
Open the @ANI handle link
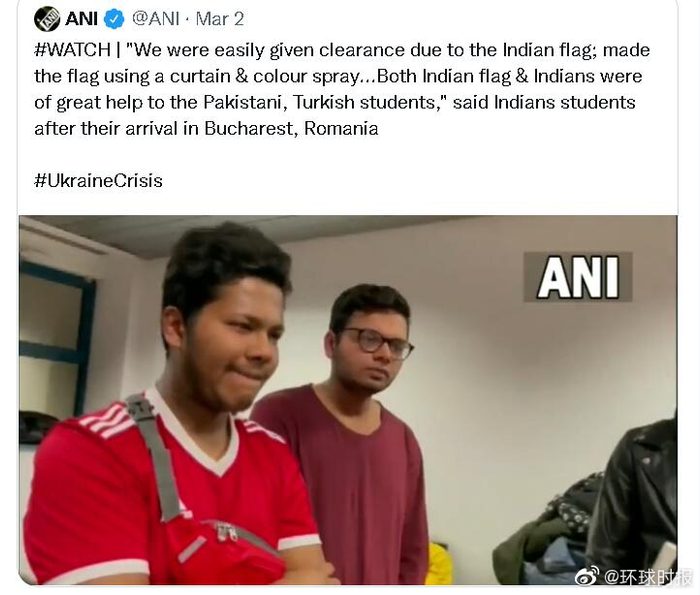coord(156,19)
